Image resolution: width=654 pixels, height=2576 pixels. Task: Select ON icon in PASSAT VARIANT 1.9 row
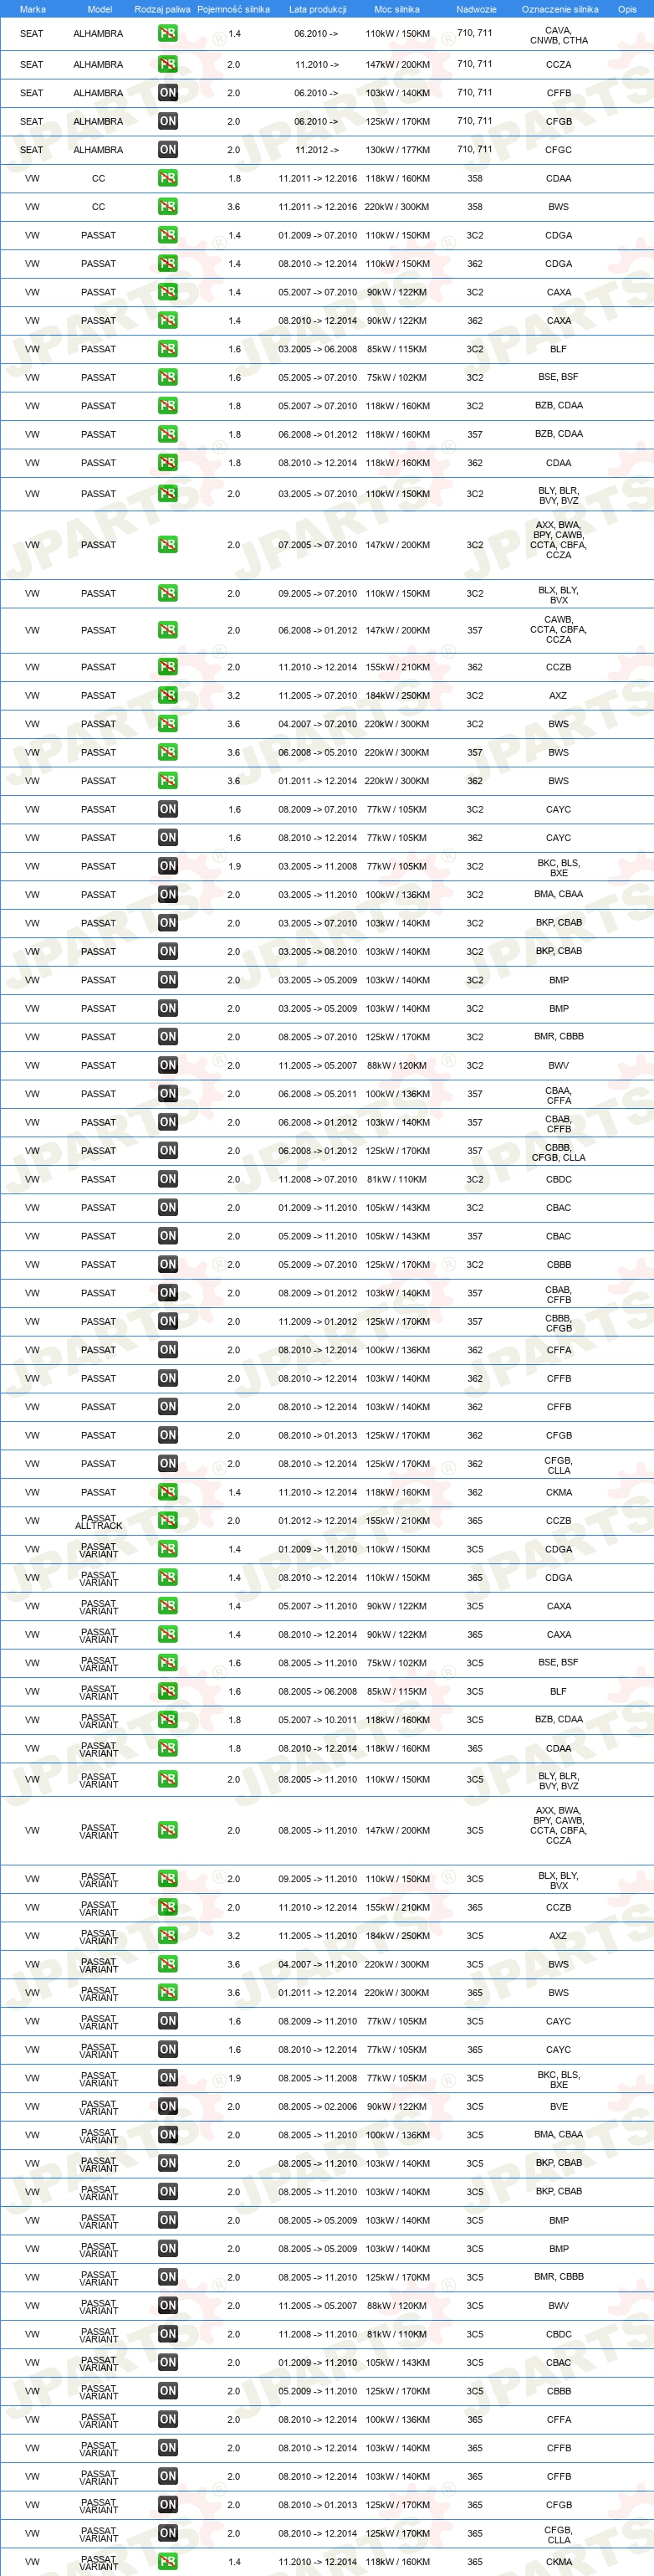pyautogui.click(x=168, y=2078)
